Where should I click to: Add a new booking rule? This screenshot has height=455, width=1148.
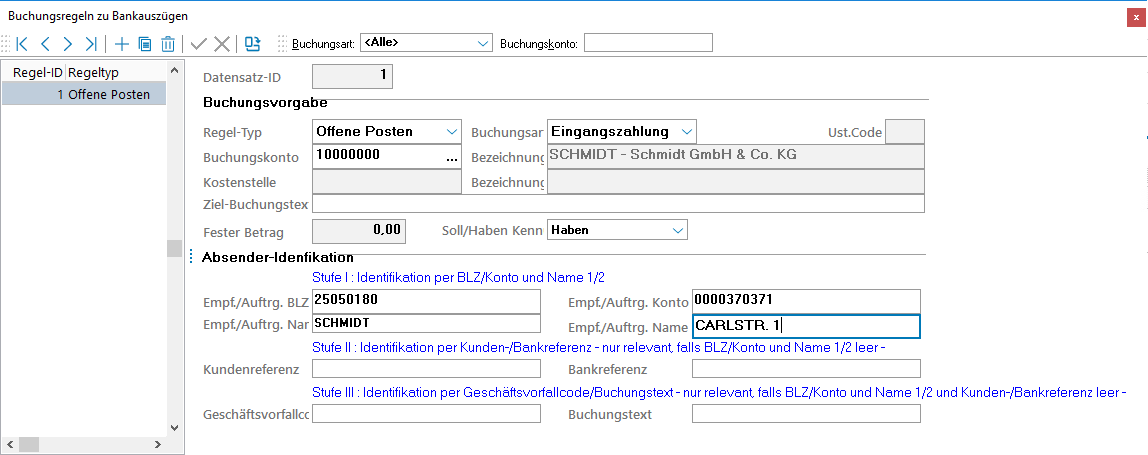(122, 44)
